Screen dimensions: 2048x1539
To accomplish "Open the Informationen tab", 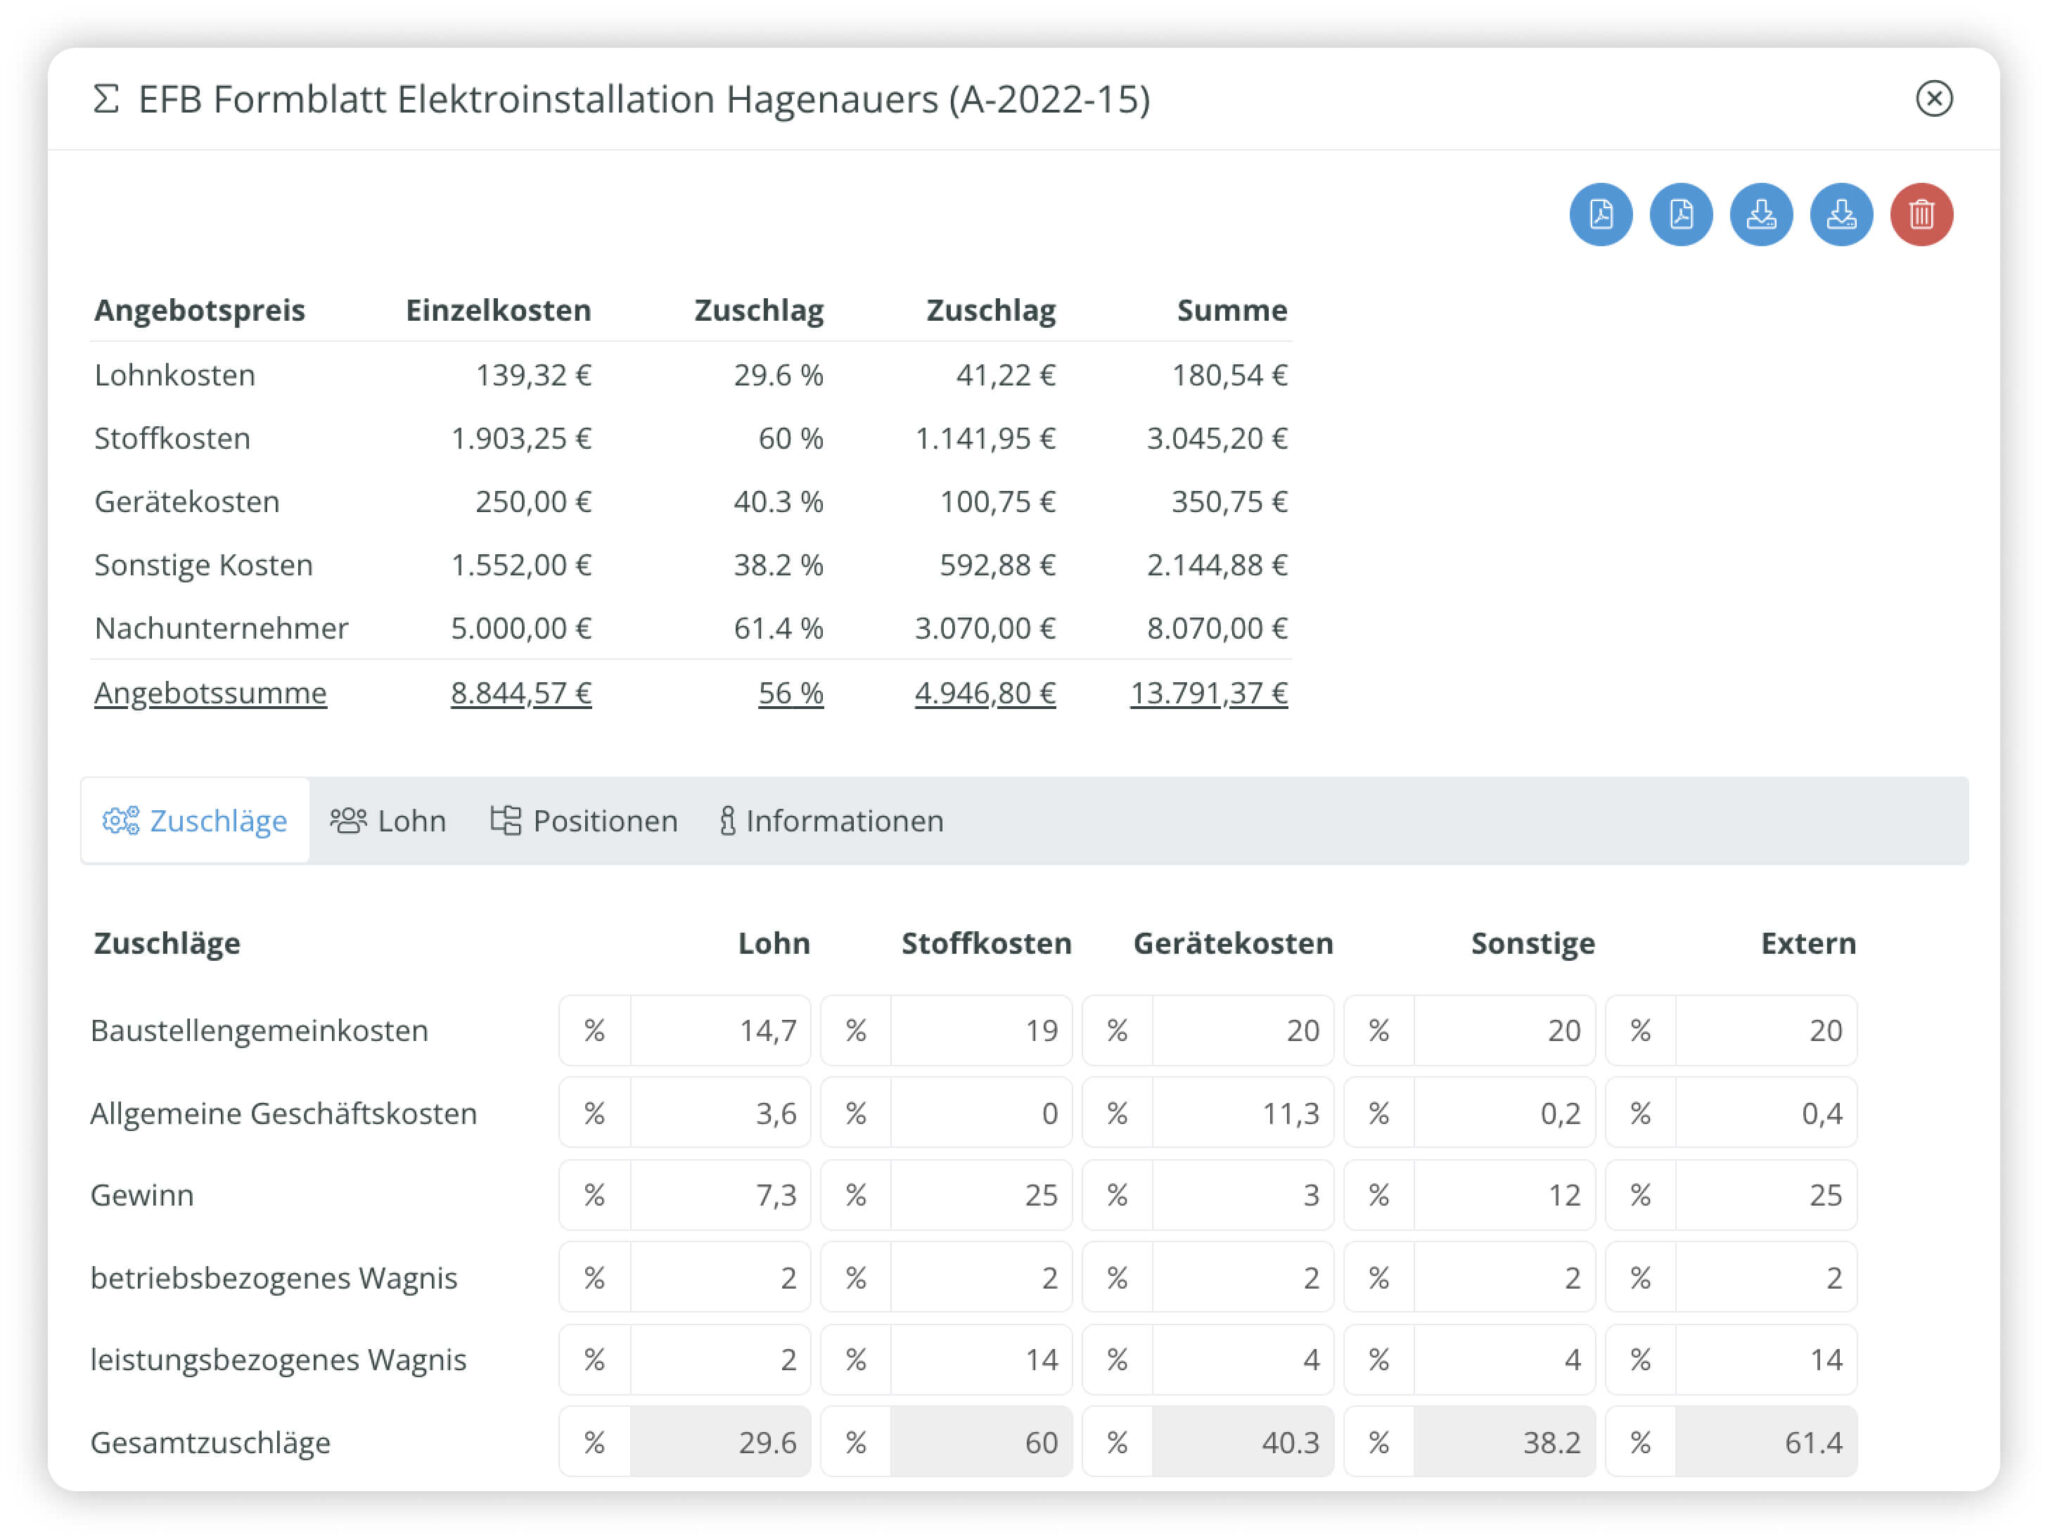I will [x=831, y=821].
